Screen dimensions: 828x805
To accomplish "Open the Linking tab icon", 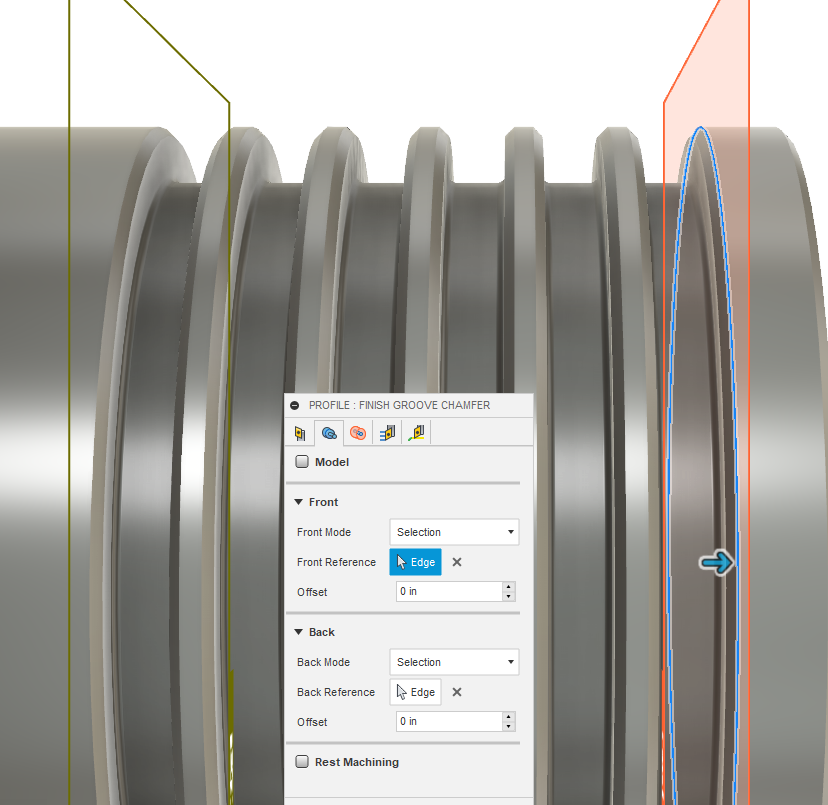I will (417, 433).
